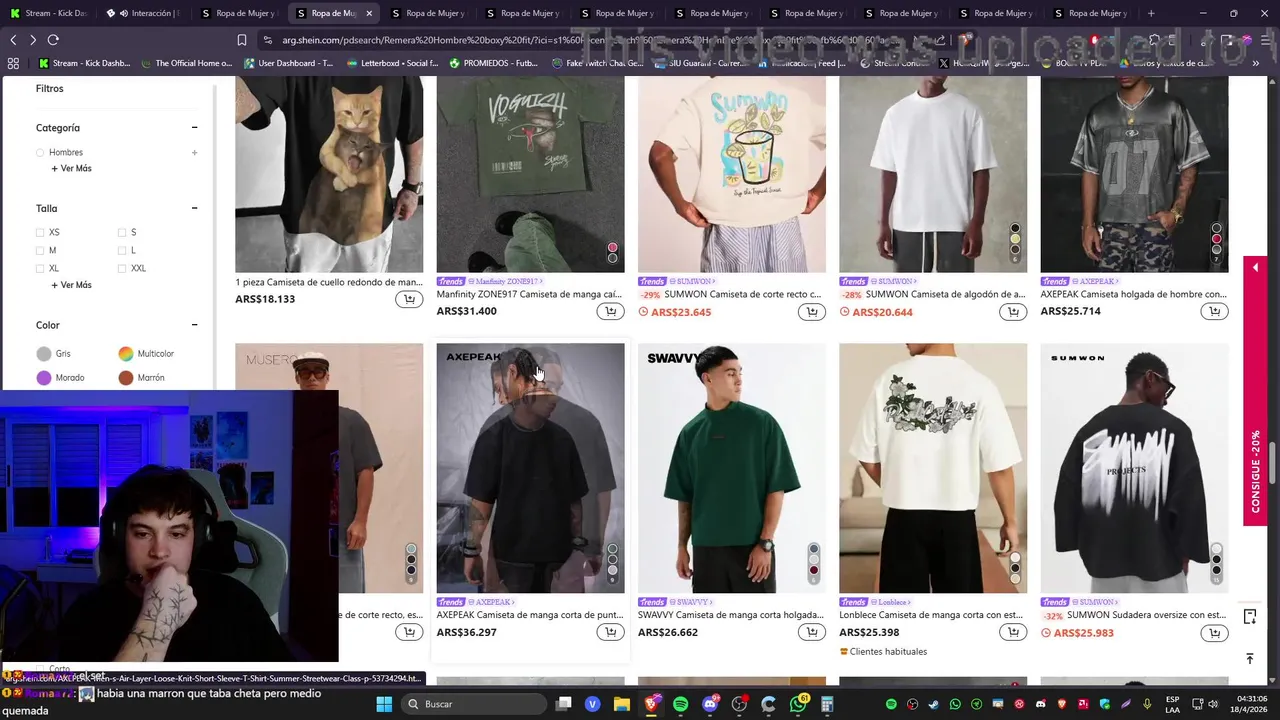Close the active Ropa de Mujer tab
The image size is (1280, 720).
(x=369, y=13)
